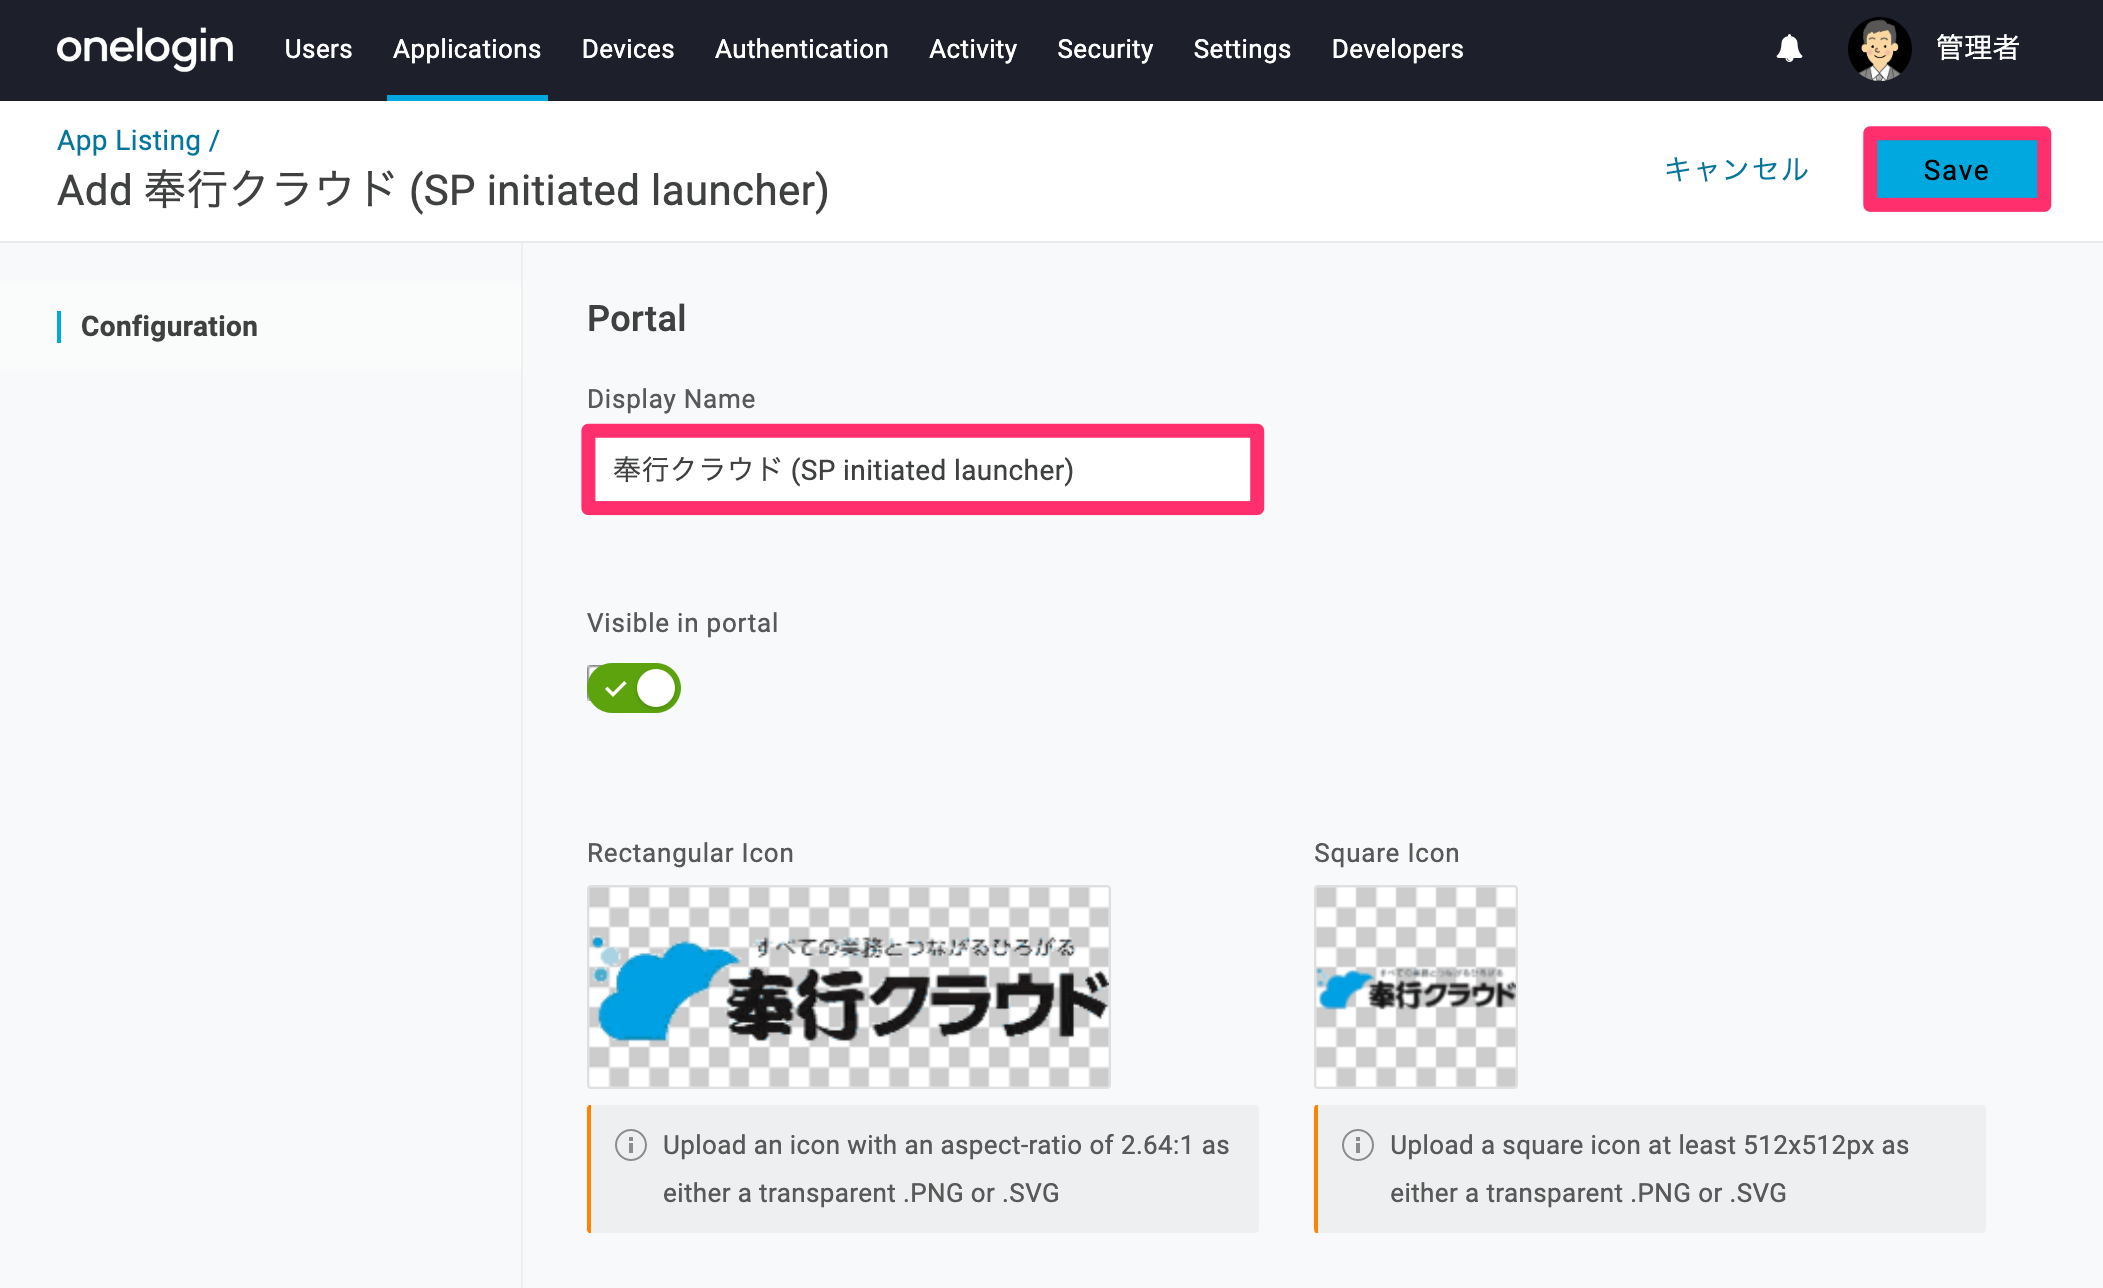The height and width of the screenshot is (1288, 2103).
Task: Click the Add 奉行クラウド page title
Action: click(x=443, y=190)
